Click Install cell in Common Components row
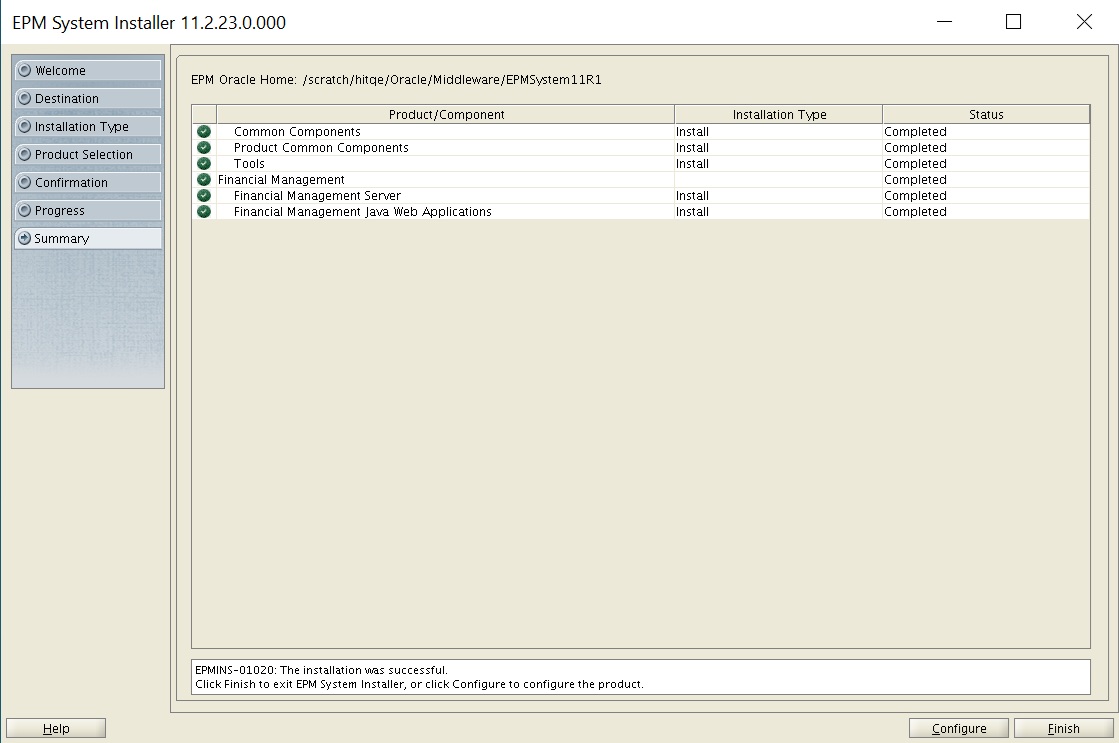The image size is (1119, 743). click(x=692, y=131)
